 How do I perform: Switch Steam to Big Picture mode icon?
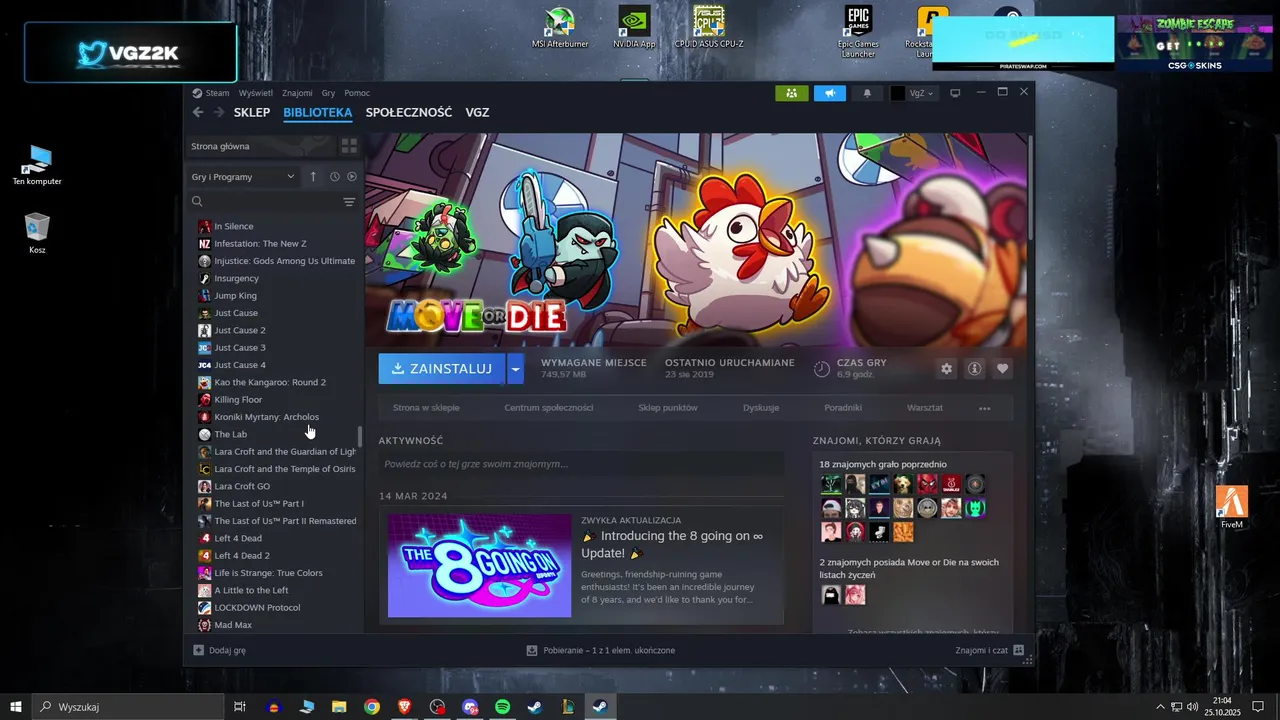click(x=955, y=93)
